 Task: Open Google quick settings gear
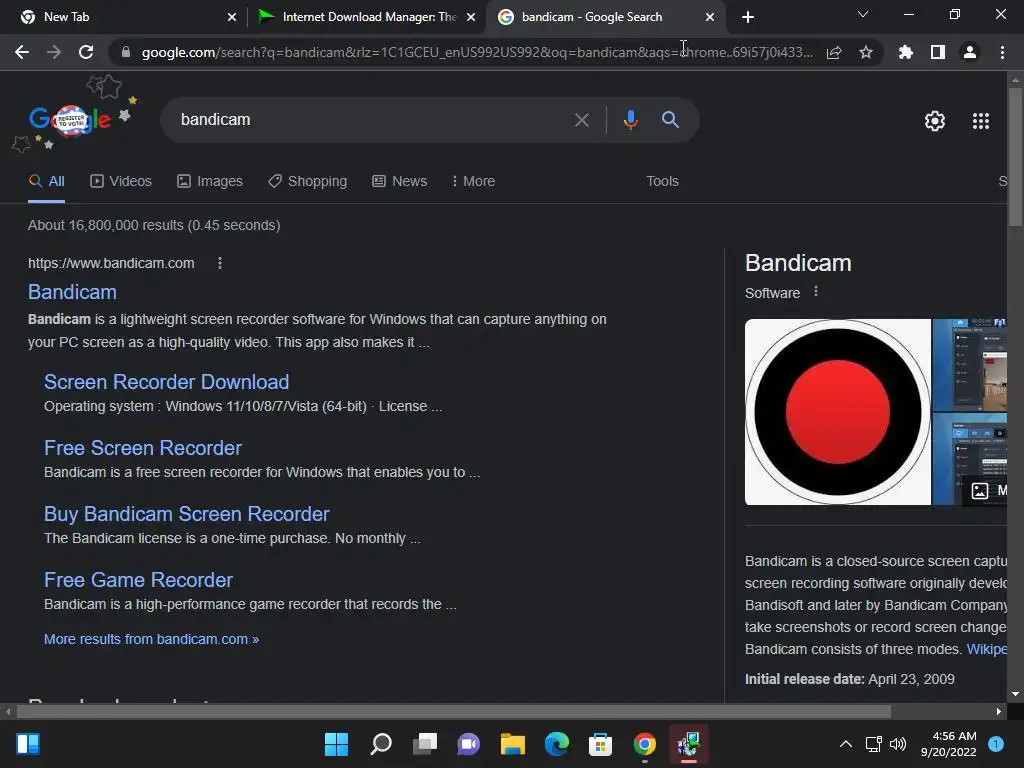(935, 121)
